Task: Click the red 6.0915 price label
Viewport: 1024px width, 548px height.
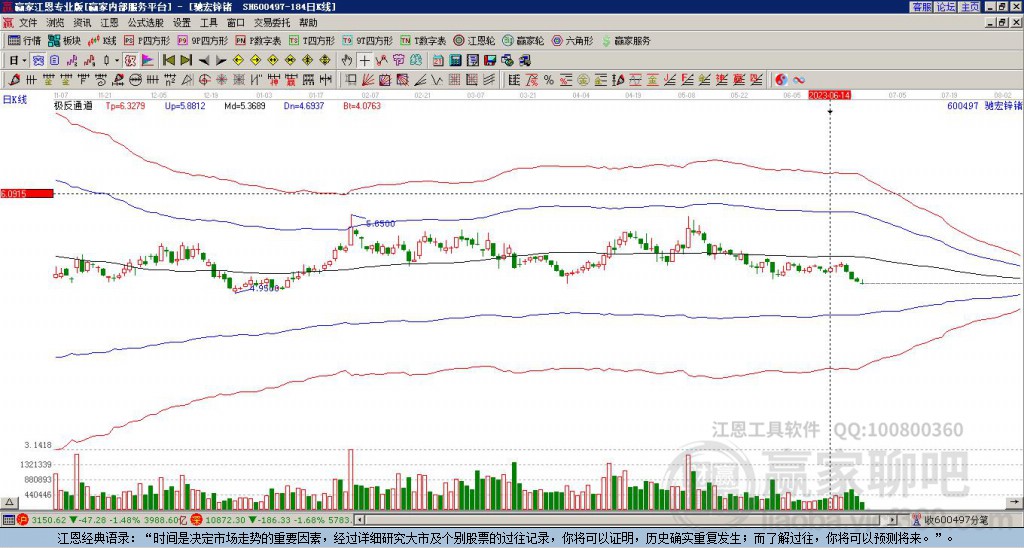Action: [25, 193]
